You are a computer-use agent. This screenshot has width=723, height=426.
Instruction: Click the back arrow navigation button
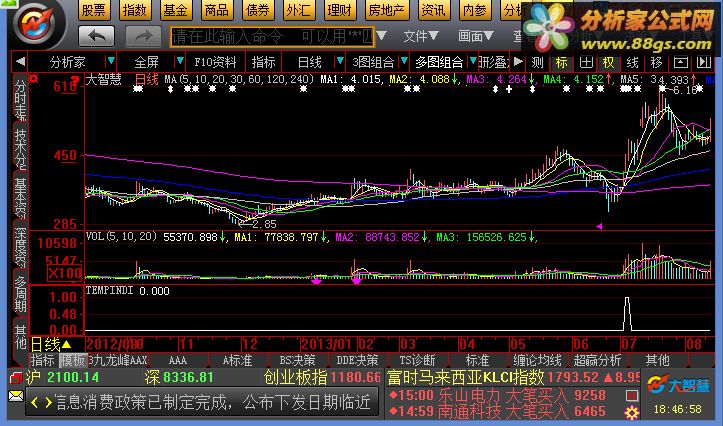pyautogui.click(x=96, y=36)
